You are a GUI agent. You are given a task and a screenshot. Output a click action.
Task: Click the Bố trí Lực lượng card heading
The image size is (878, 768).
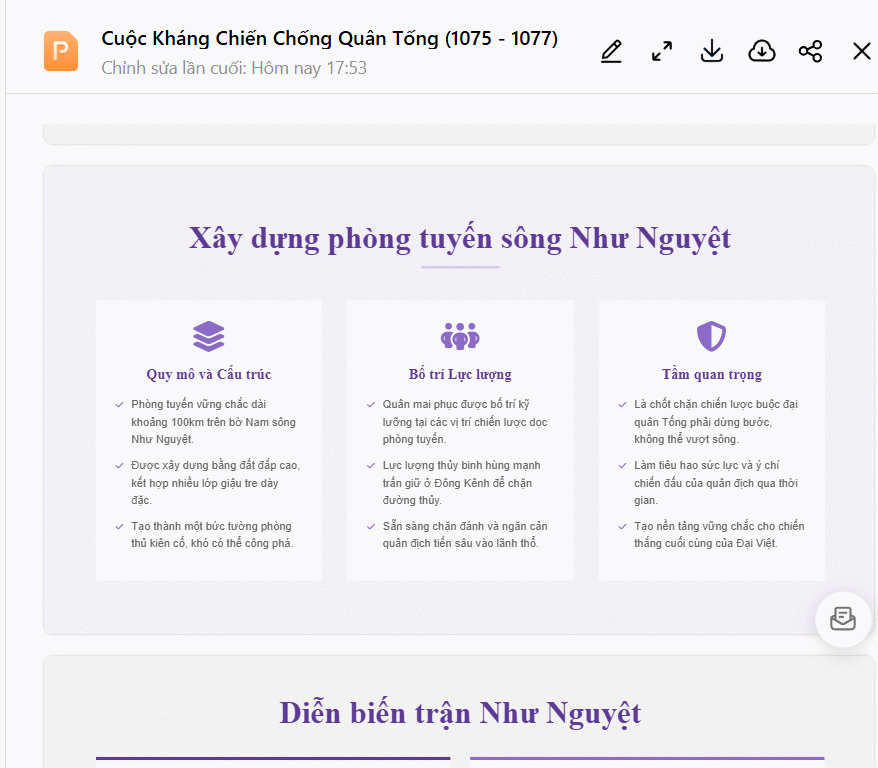coord(459,373)
